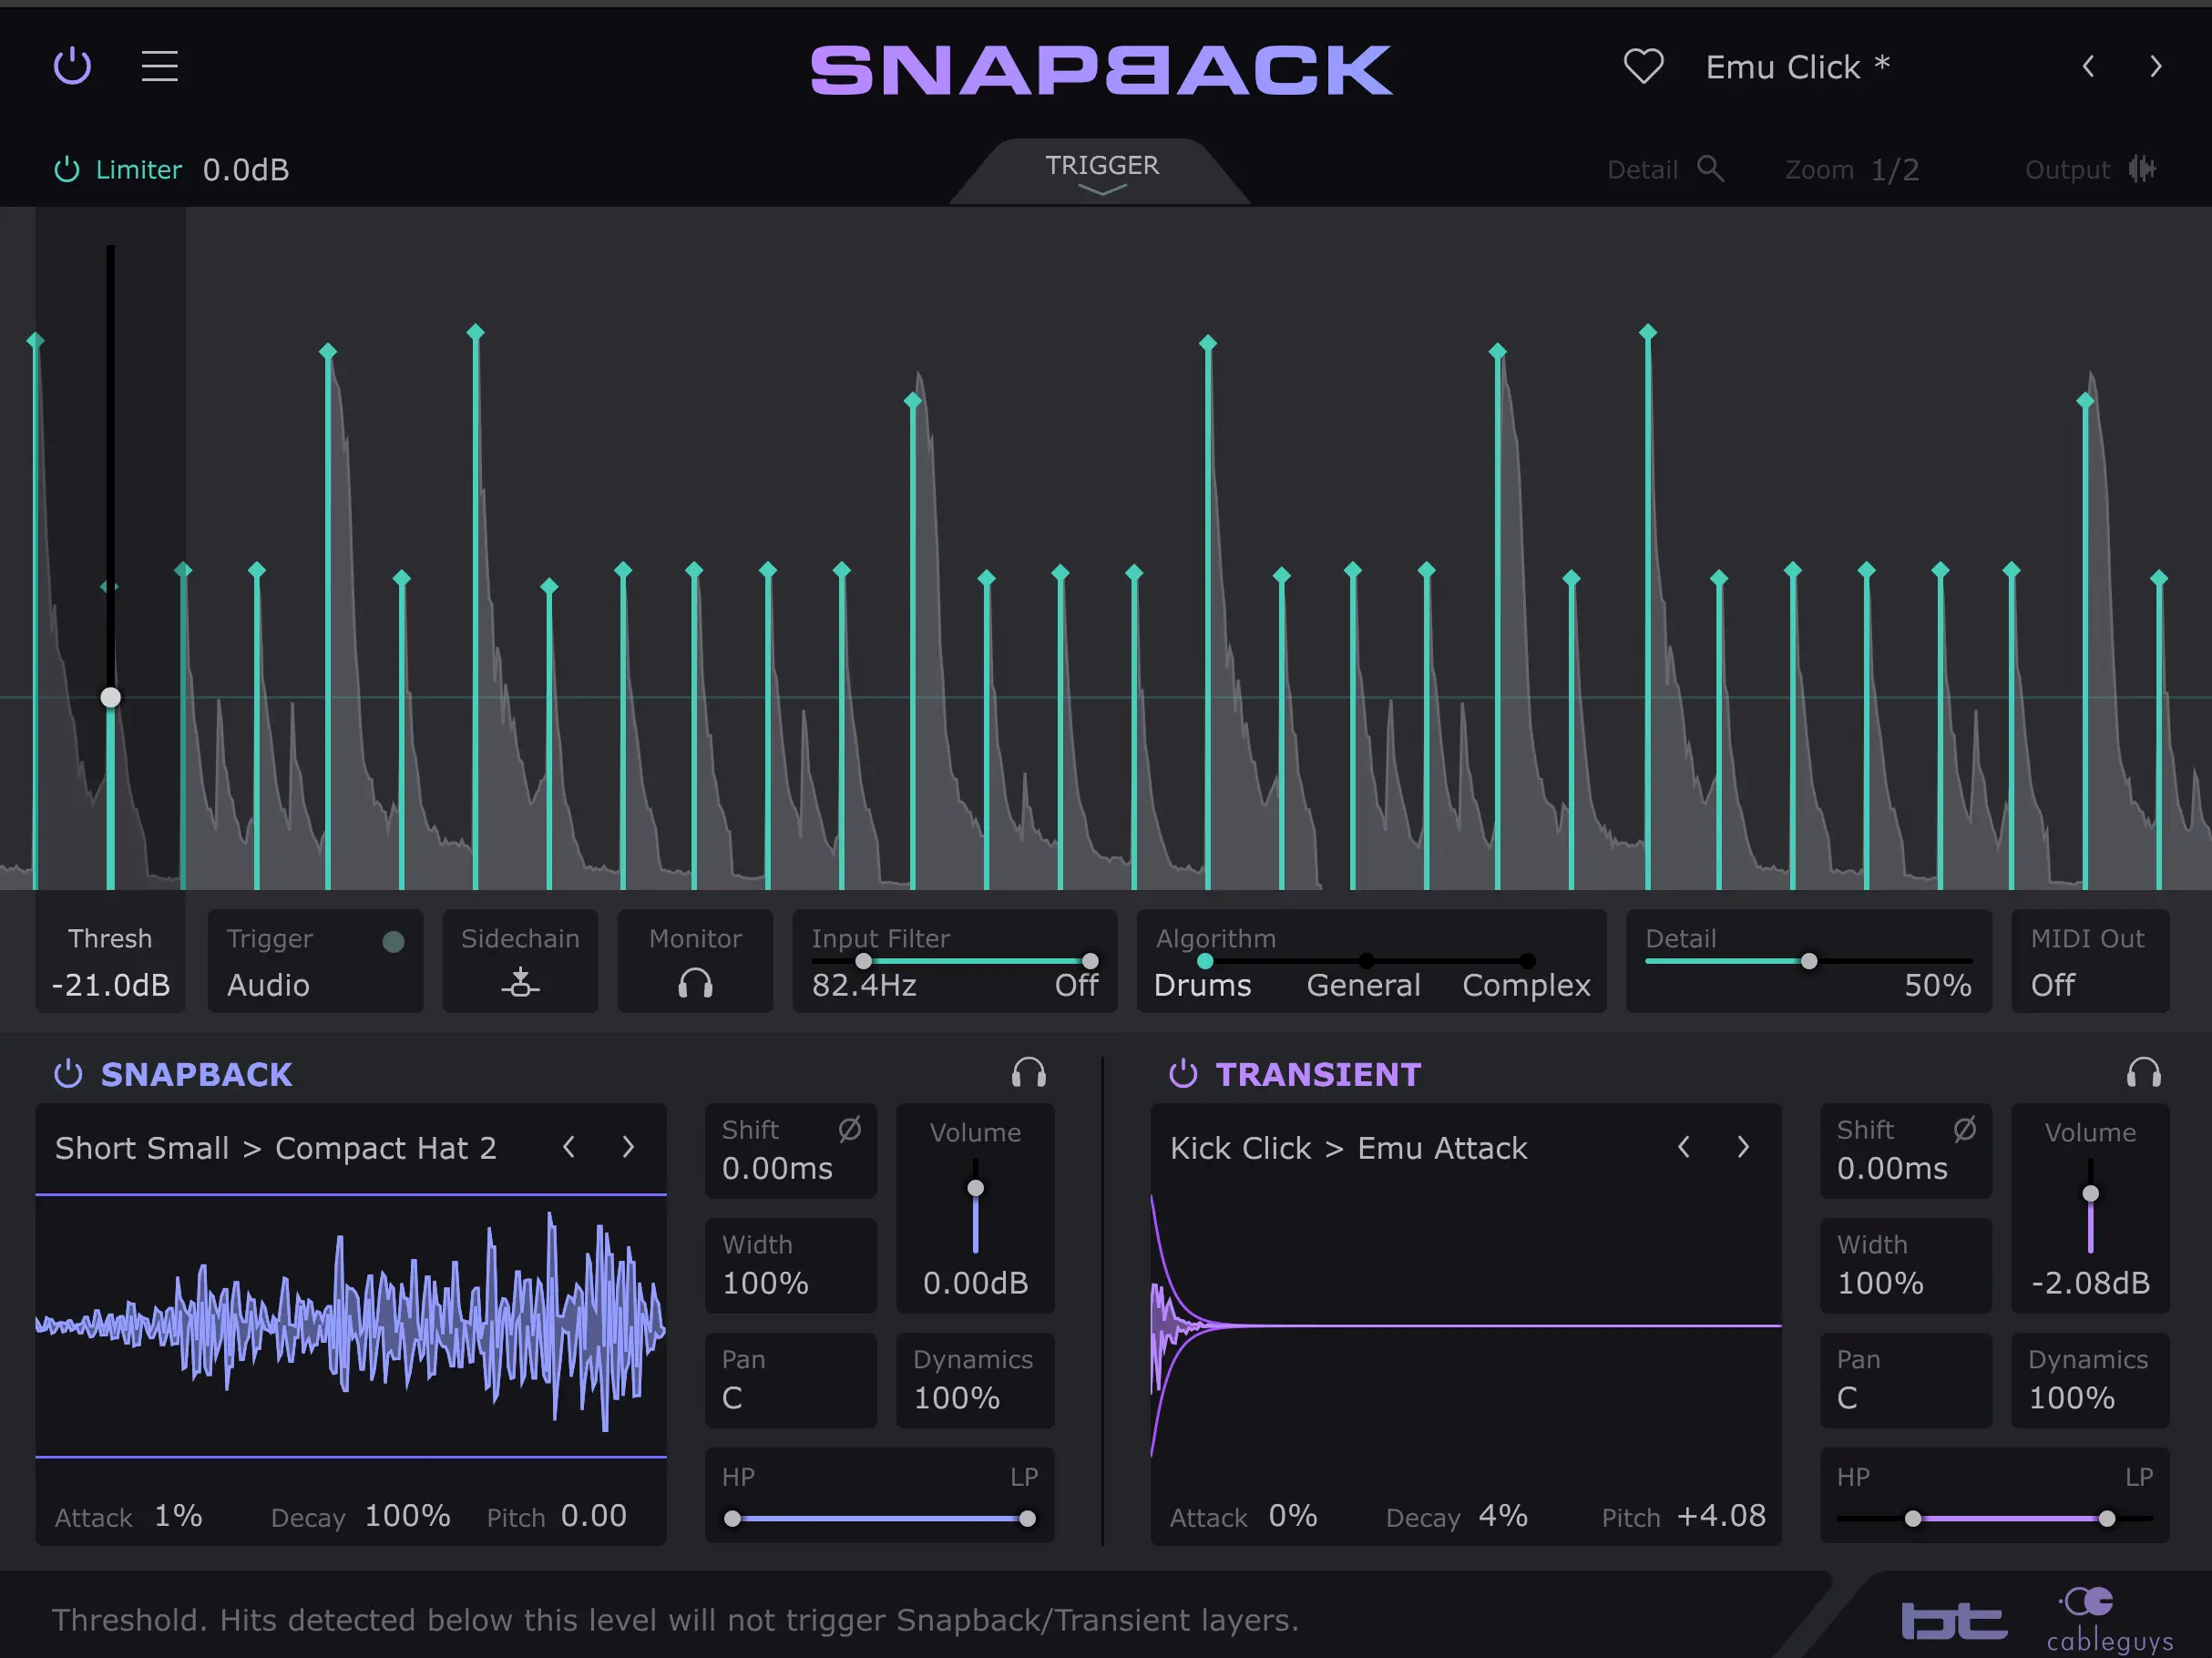Click the Snapback Width 100% value

click(765, 1283)
